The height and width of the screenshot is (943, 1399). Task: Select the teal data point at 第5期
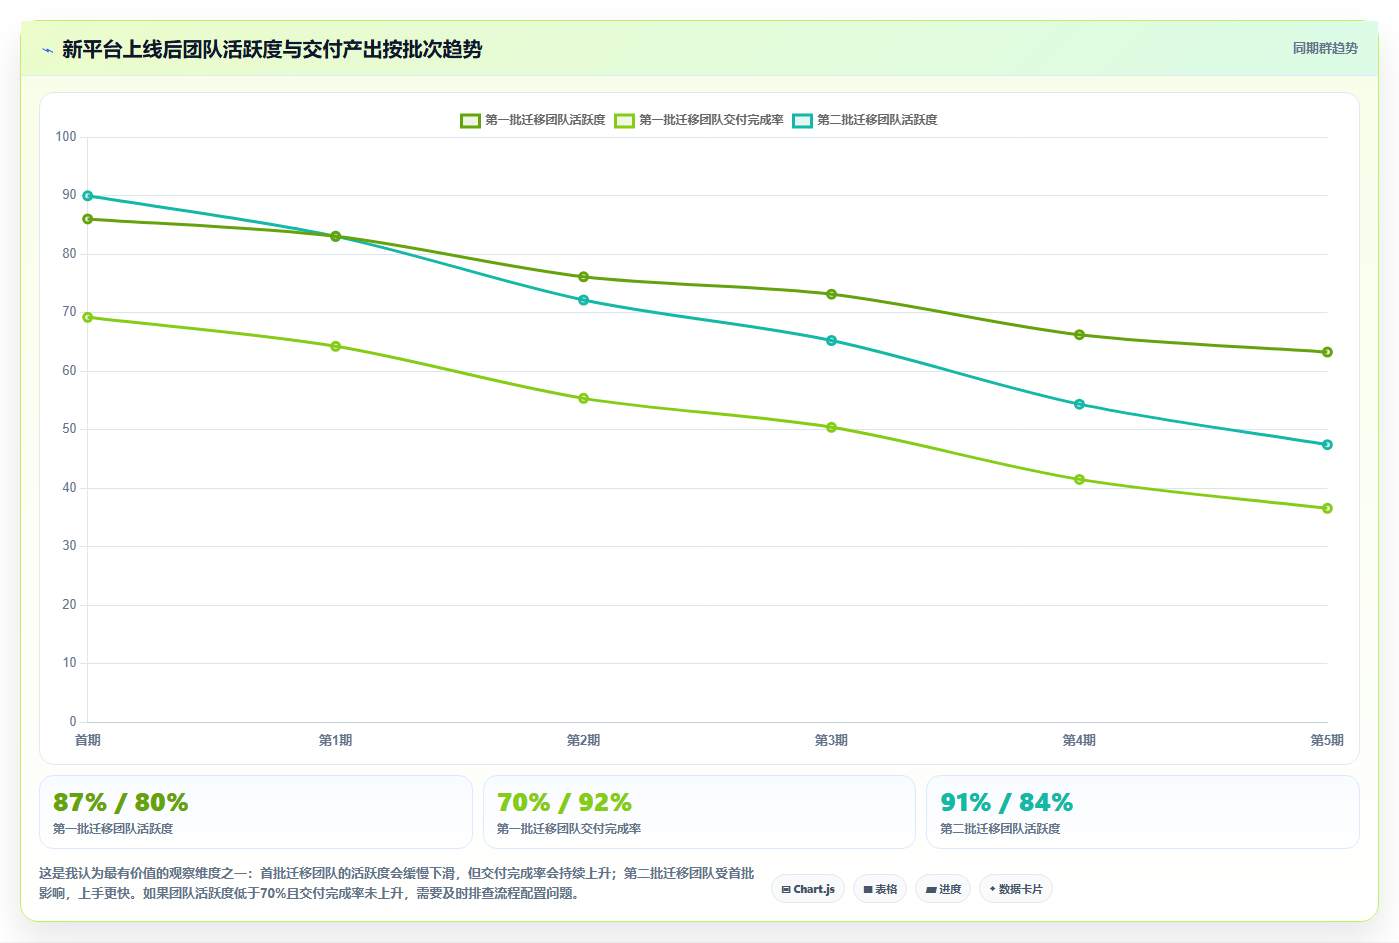(x=1328, y=444)
